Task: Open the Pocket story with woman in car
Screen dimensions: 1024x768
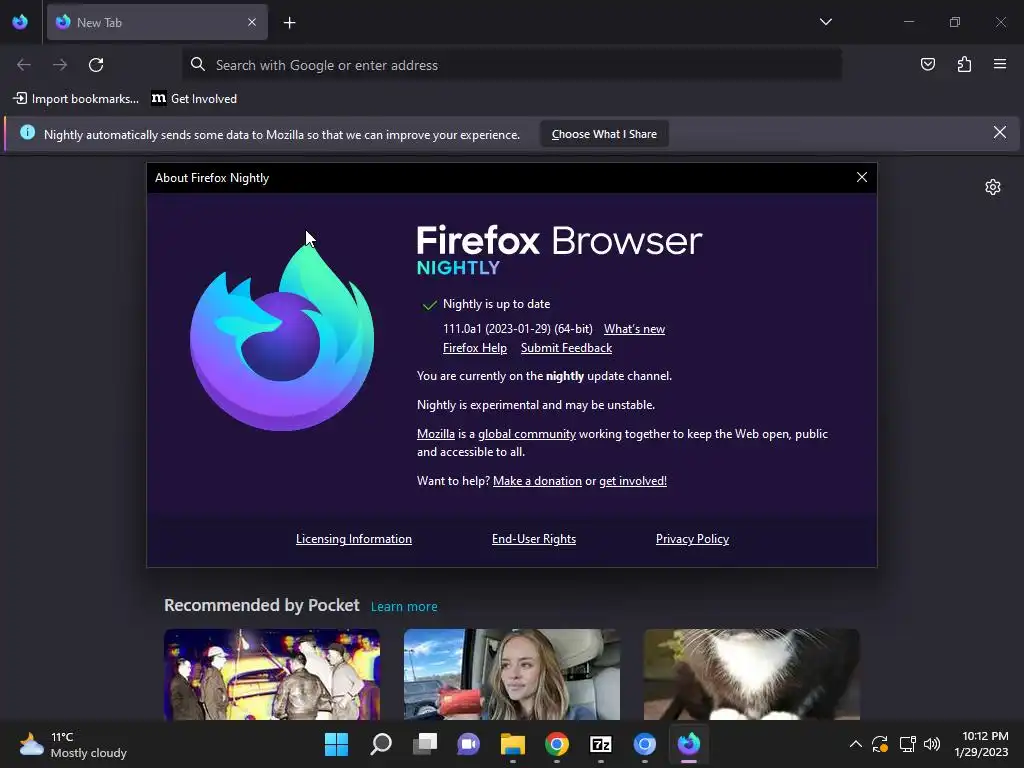Action: [x=511, y=674]
